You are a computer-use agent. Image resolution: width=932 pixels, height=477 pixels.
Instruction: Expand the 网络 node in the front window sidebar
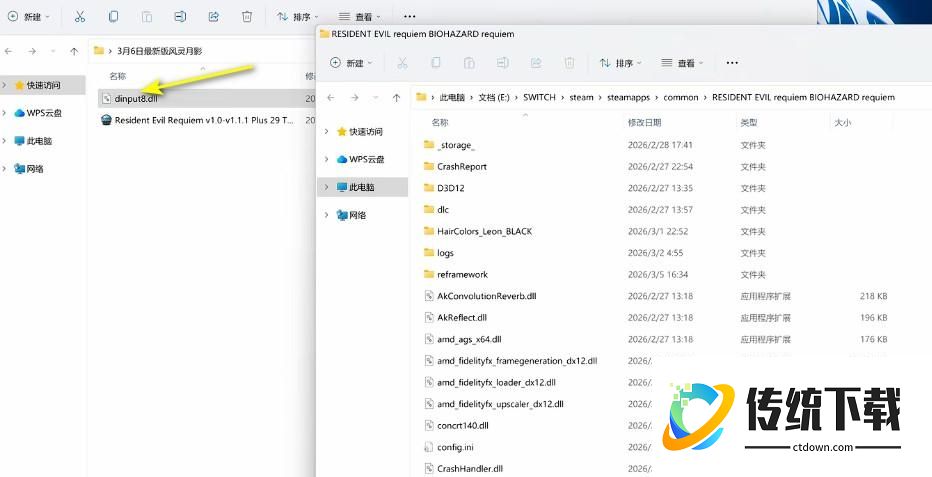[327, 215]
